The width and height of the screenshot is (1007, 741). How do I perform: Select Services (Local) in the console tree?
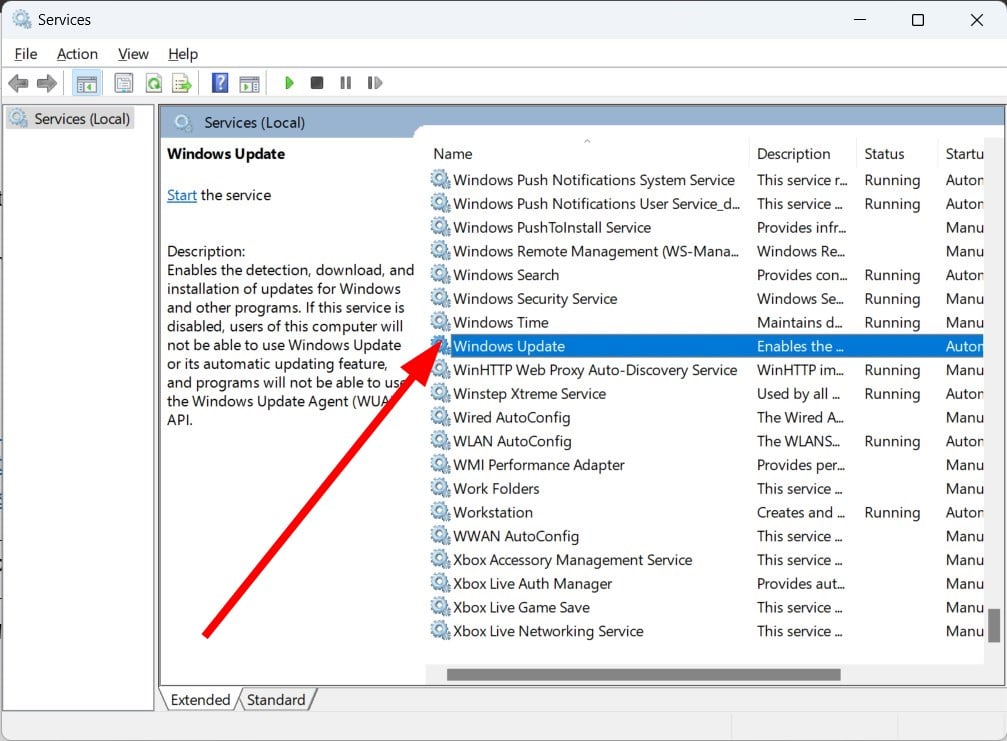(x=71, y=119)
